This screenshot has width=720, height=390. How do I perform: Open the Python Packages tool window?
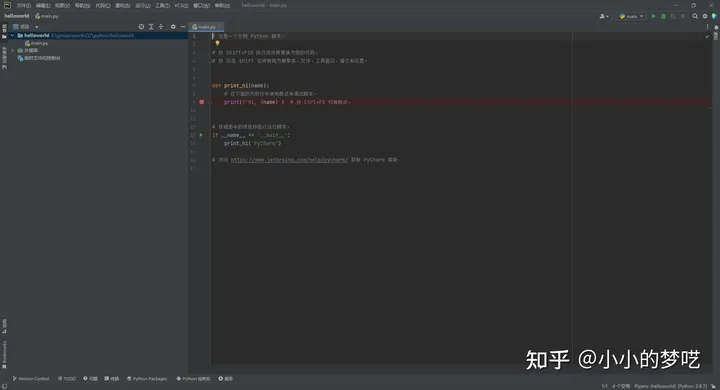147,379
